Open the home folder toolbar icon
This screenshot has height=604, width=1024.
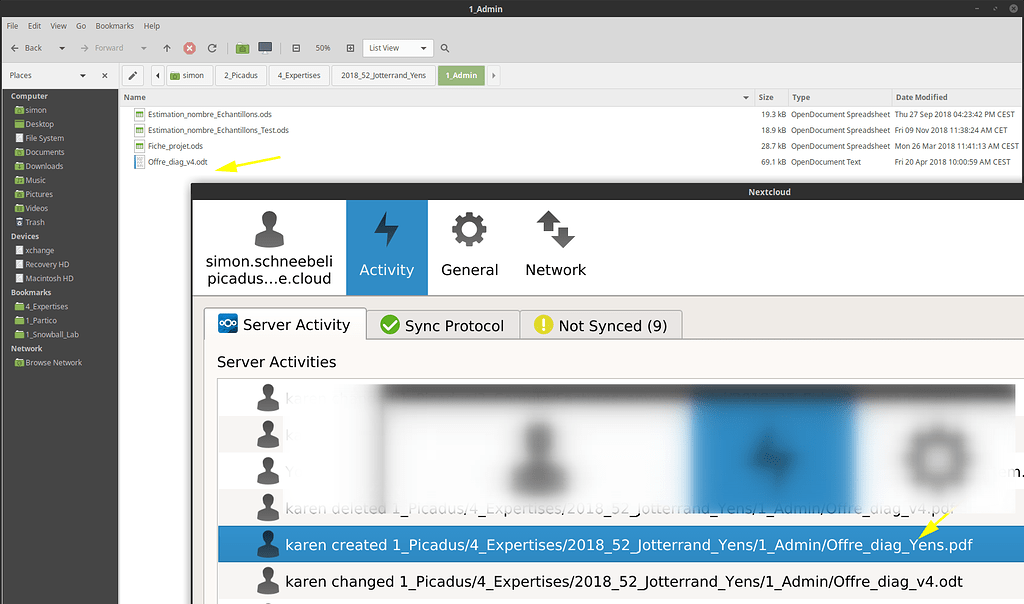242,48
